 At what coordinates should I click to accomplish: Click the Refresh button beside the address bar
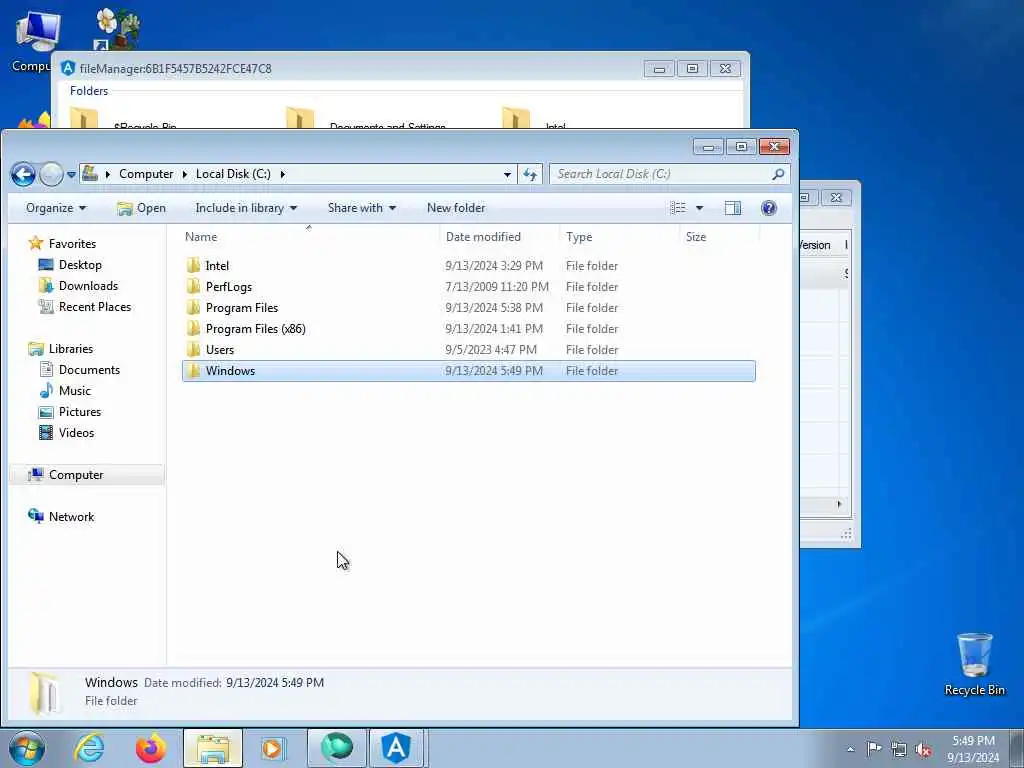530,174
